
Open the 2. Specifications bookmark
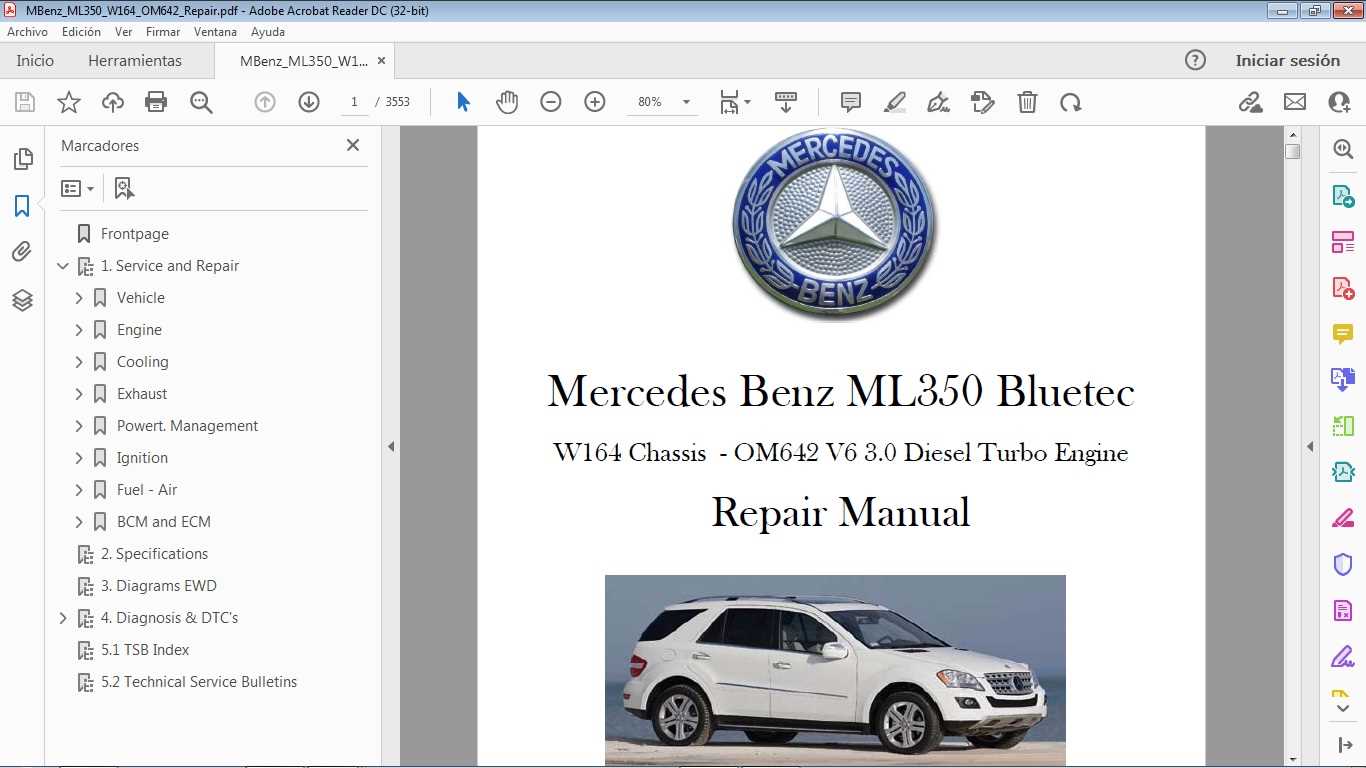click(x=154, y=554)
